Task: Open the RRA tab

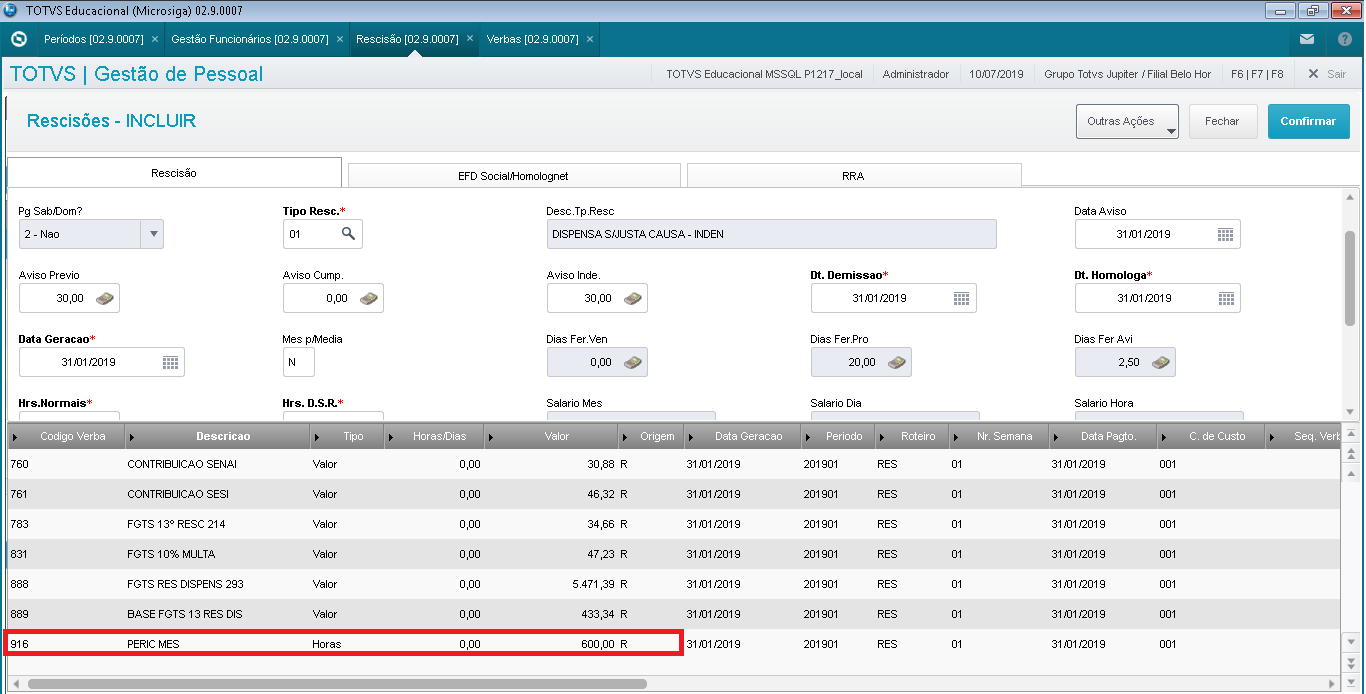Action: (853, 176)
